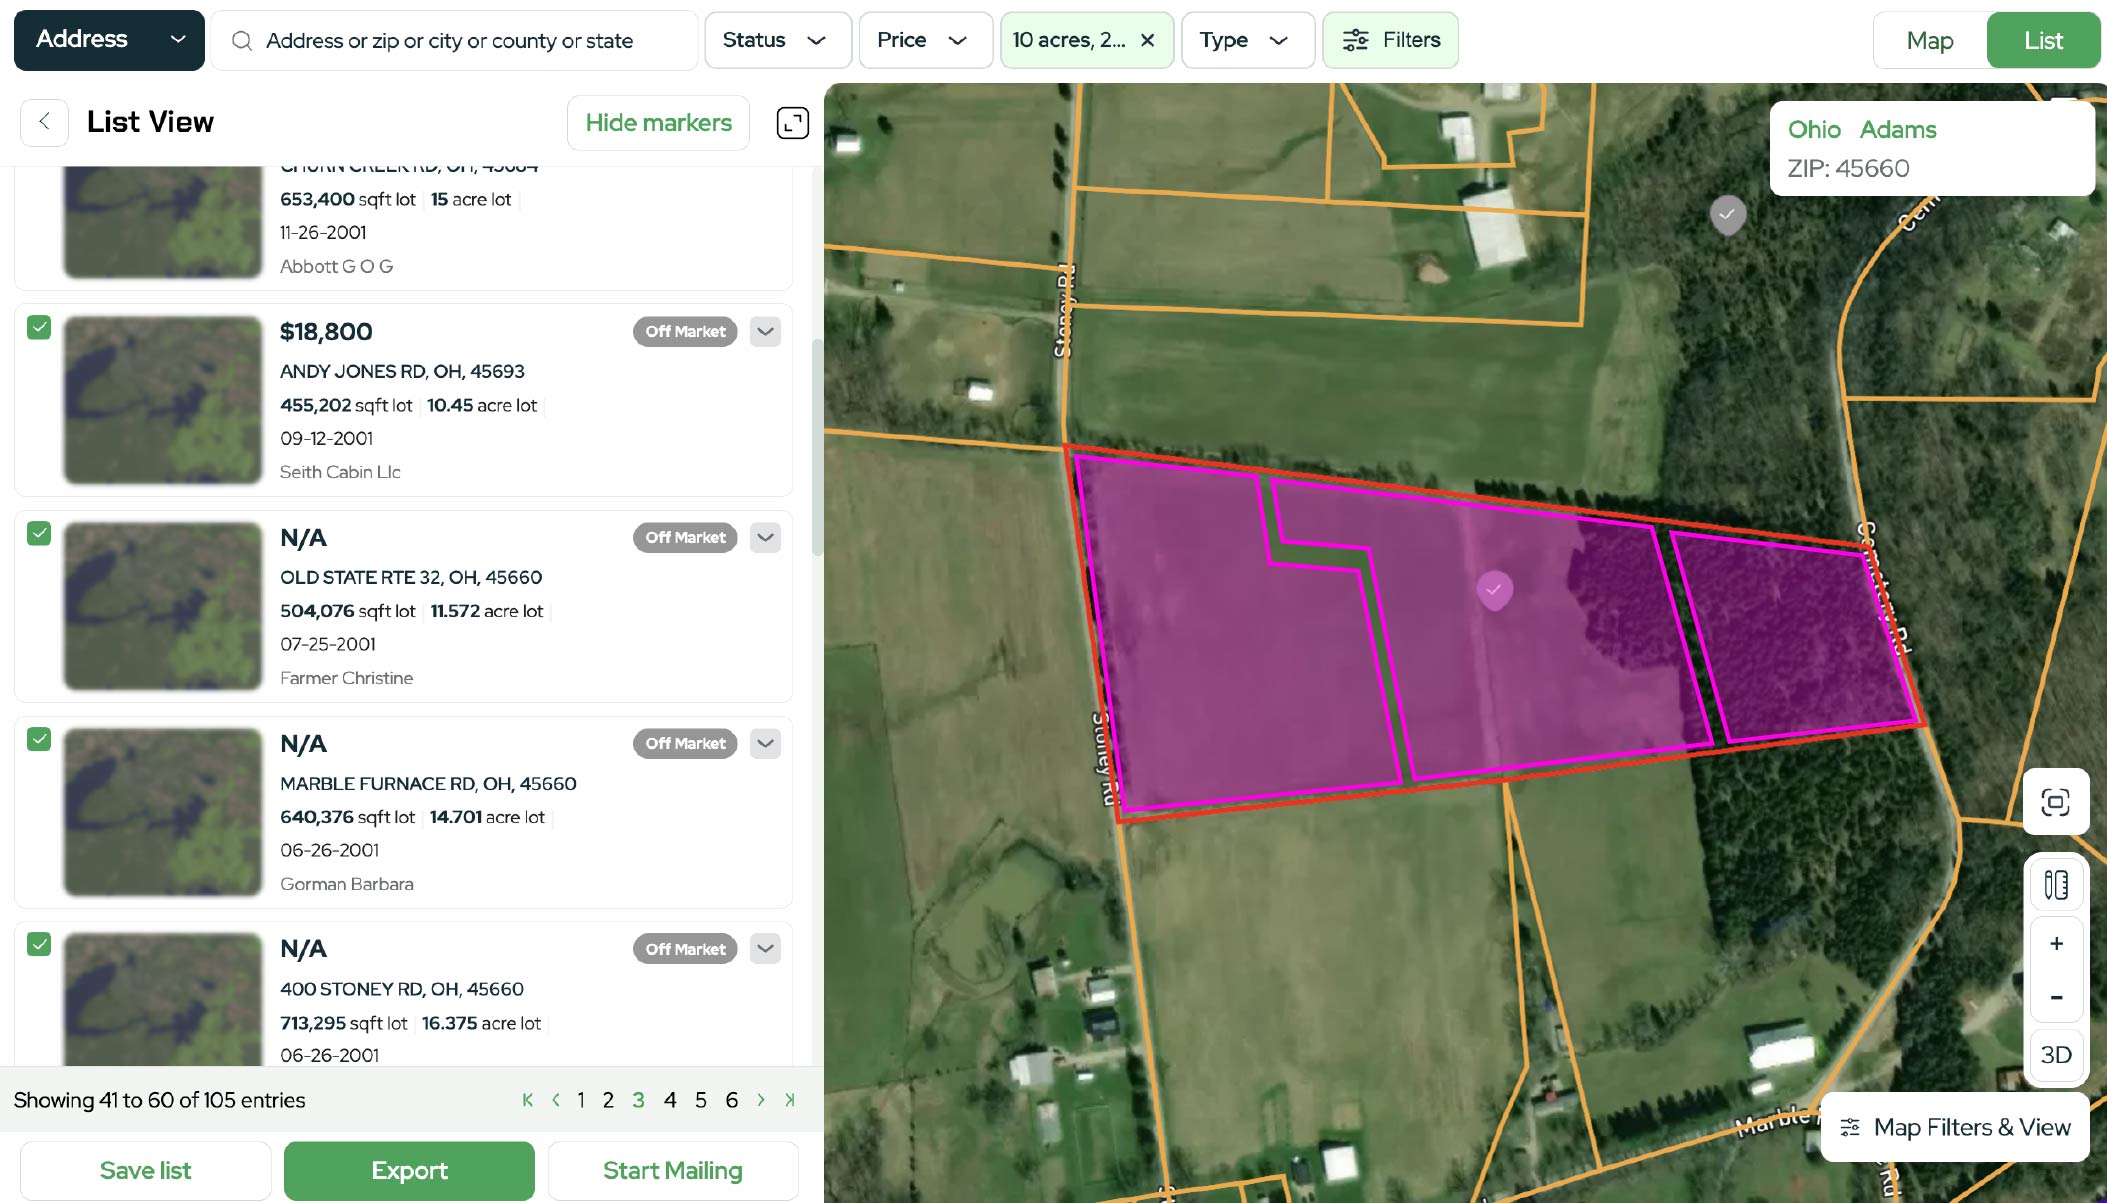Viewport: 2107px width, 1203px height.
Task: Uncheck the Marble Furnace Rd listing checkbox
Action: click(x=39, y=740)
